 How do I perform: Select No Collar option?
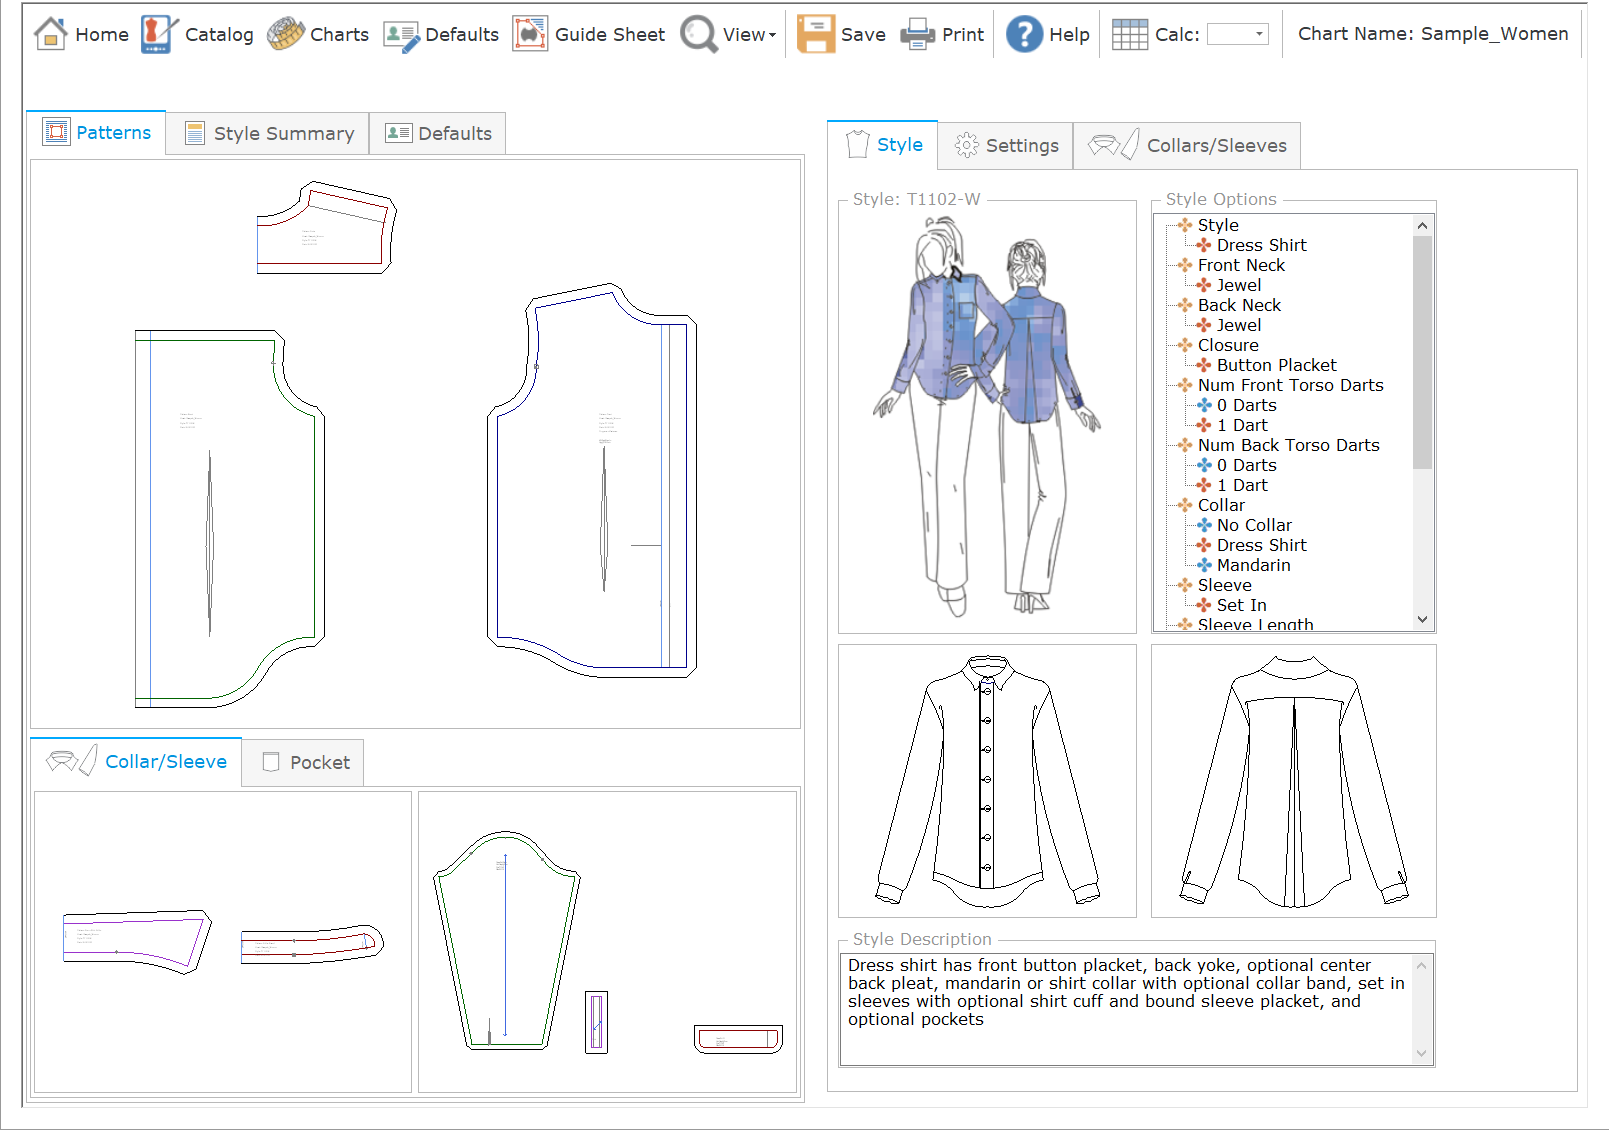click(x=1254, y=525)
